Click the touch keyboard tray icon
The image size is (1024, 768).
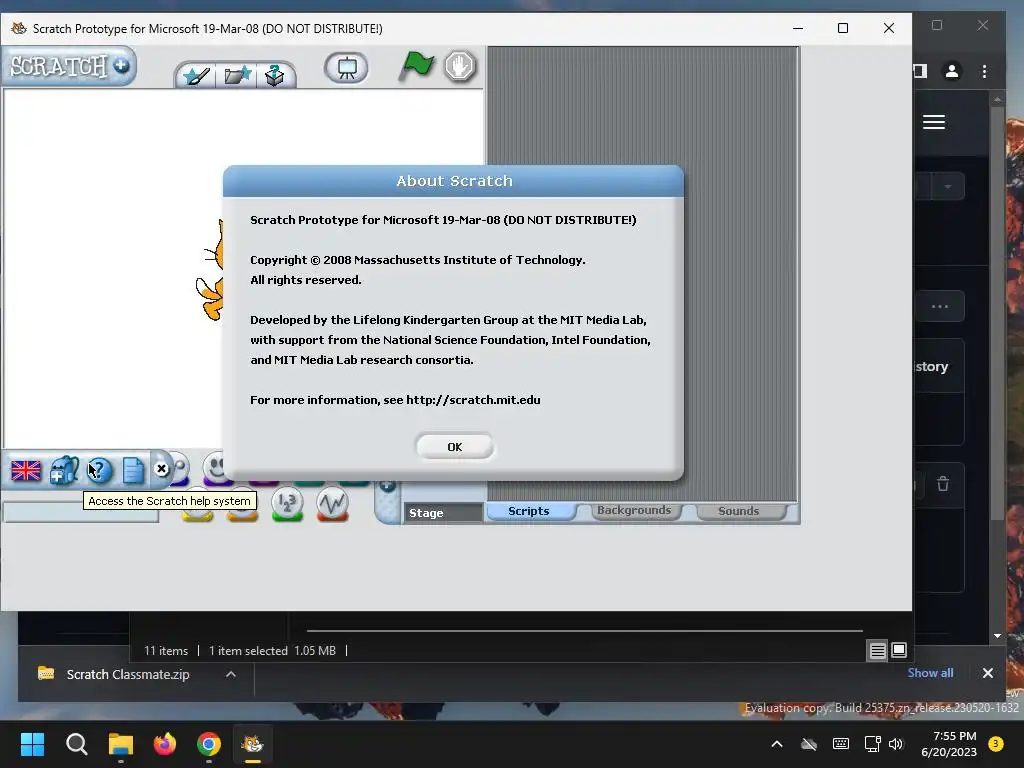tap(841, 744)
